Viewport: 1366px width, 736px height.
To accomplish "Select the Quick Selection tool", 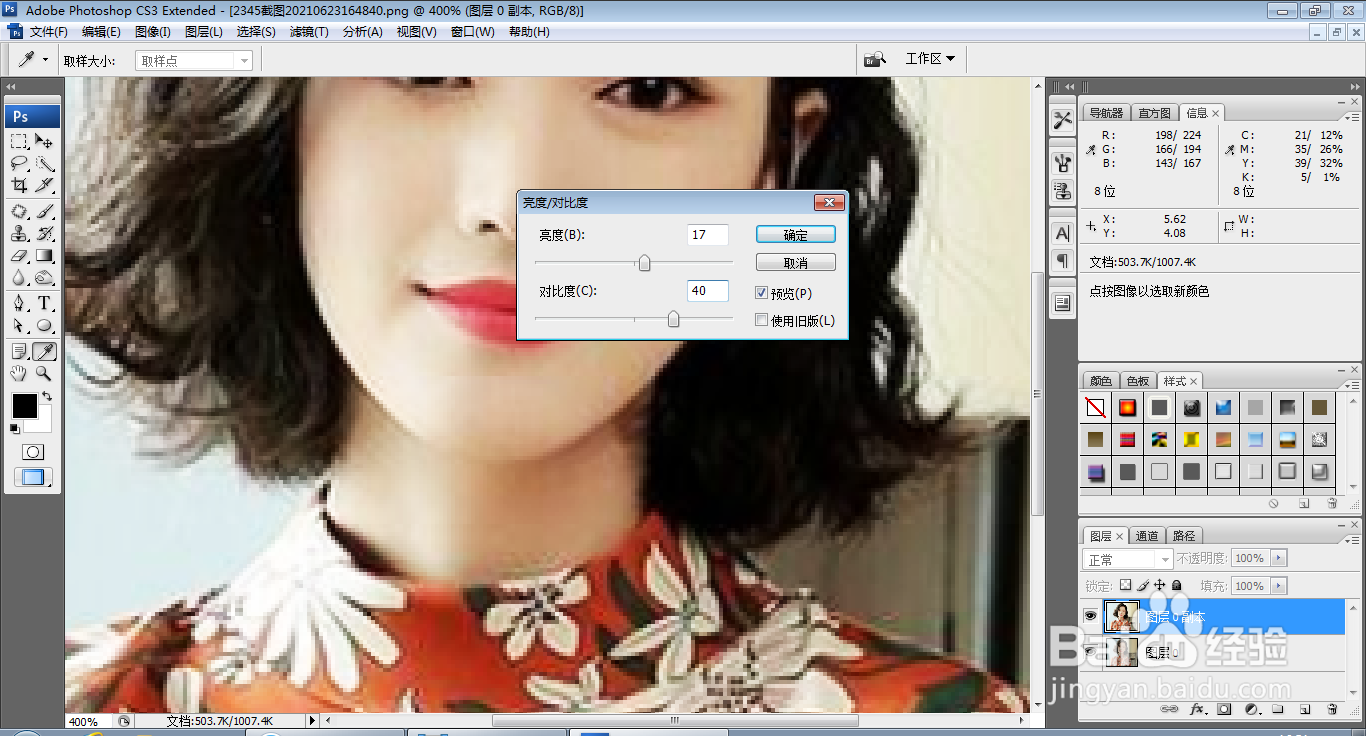I will (44, 163).
